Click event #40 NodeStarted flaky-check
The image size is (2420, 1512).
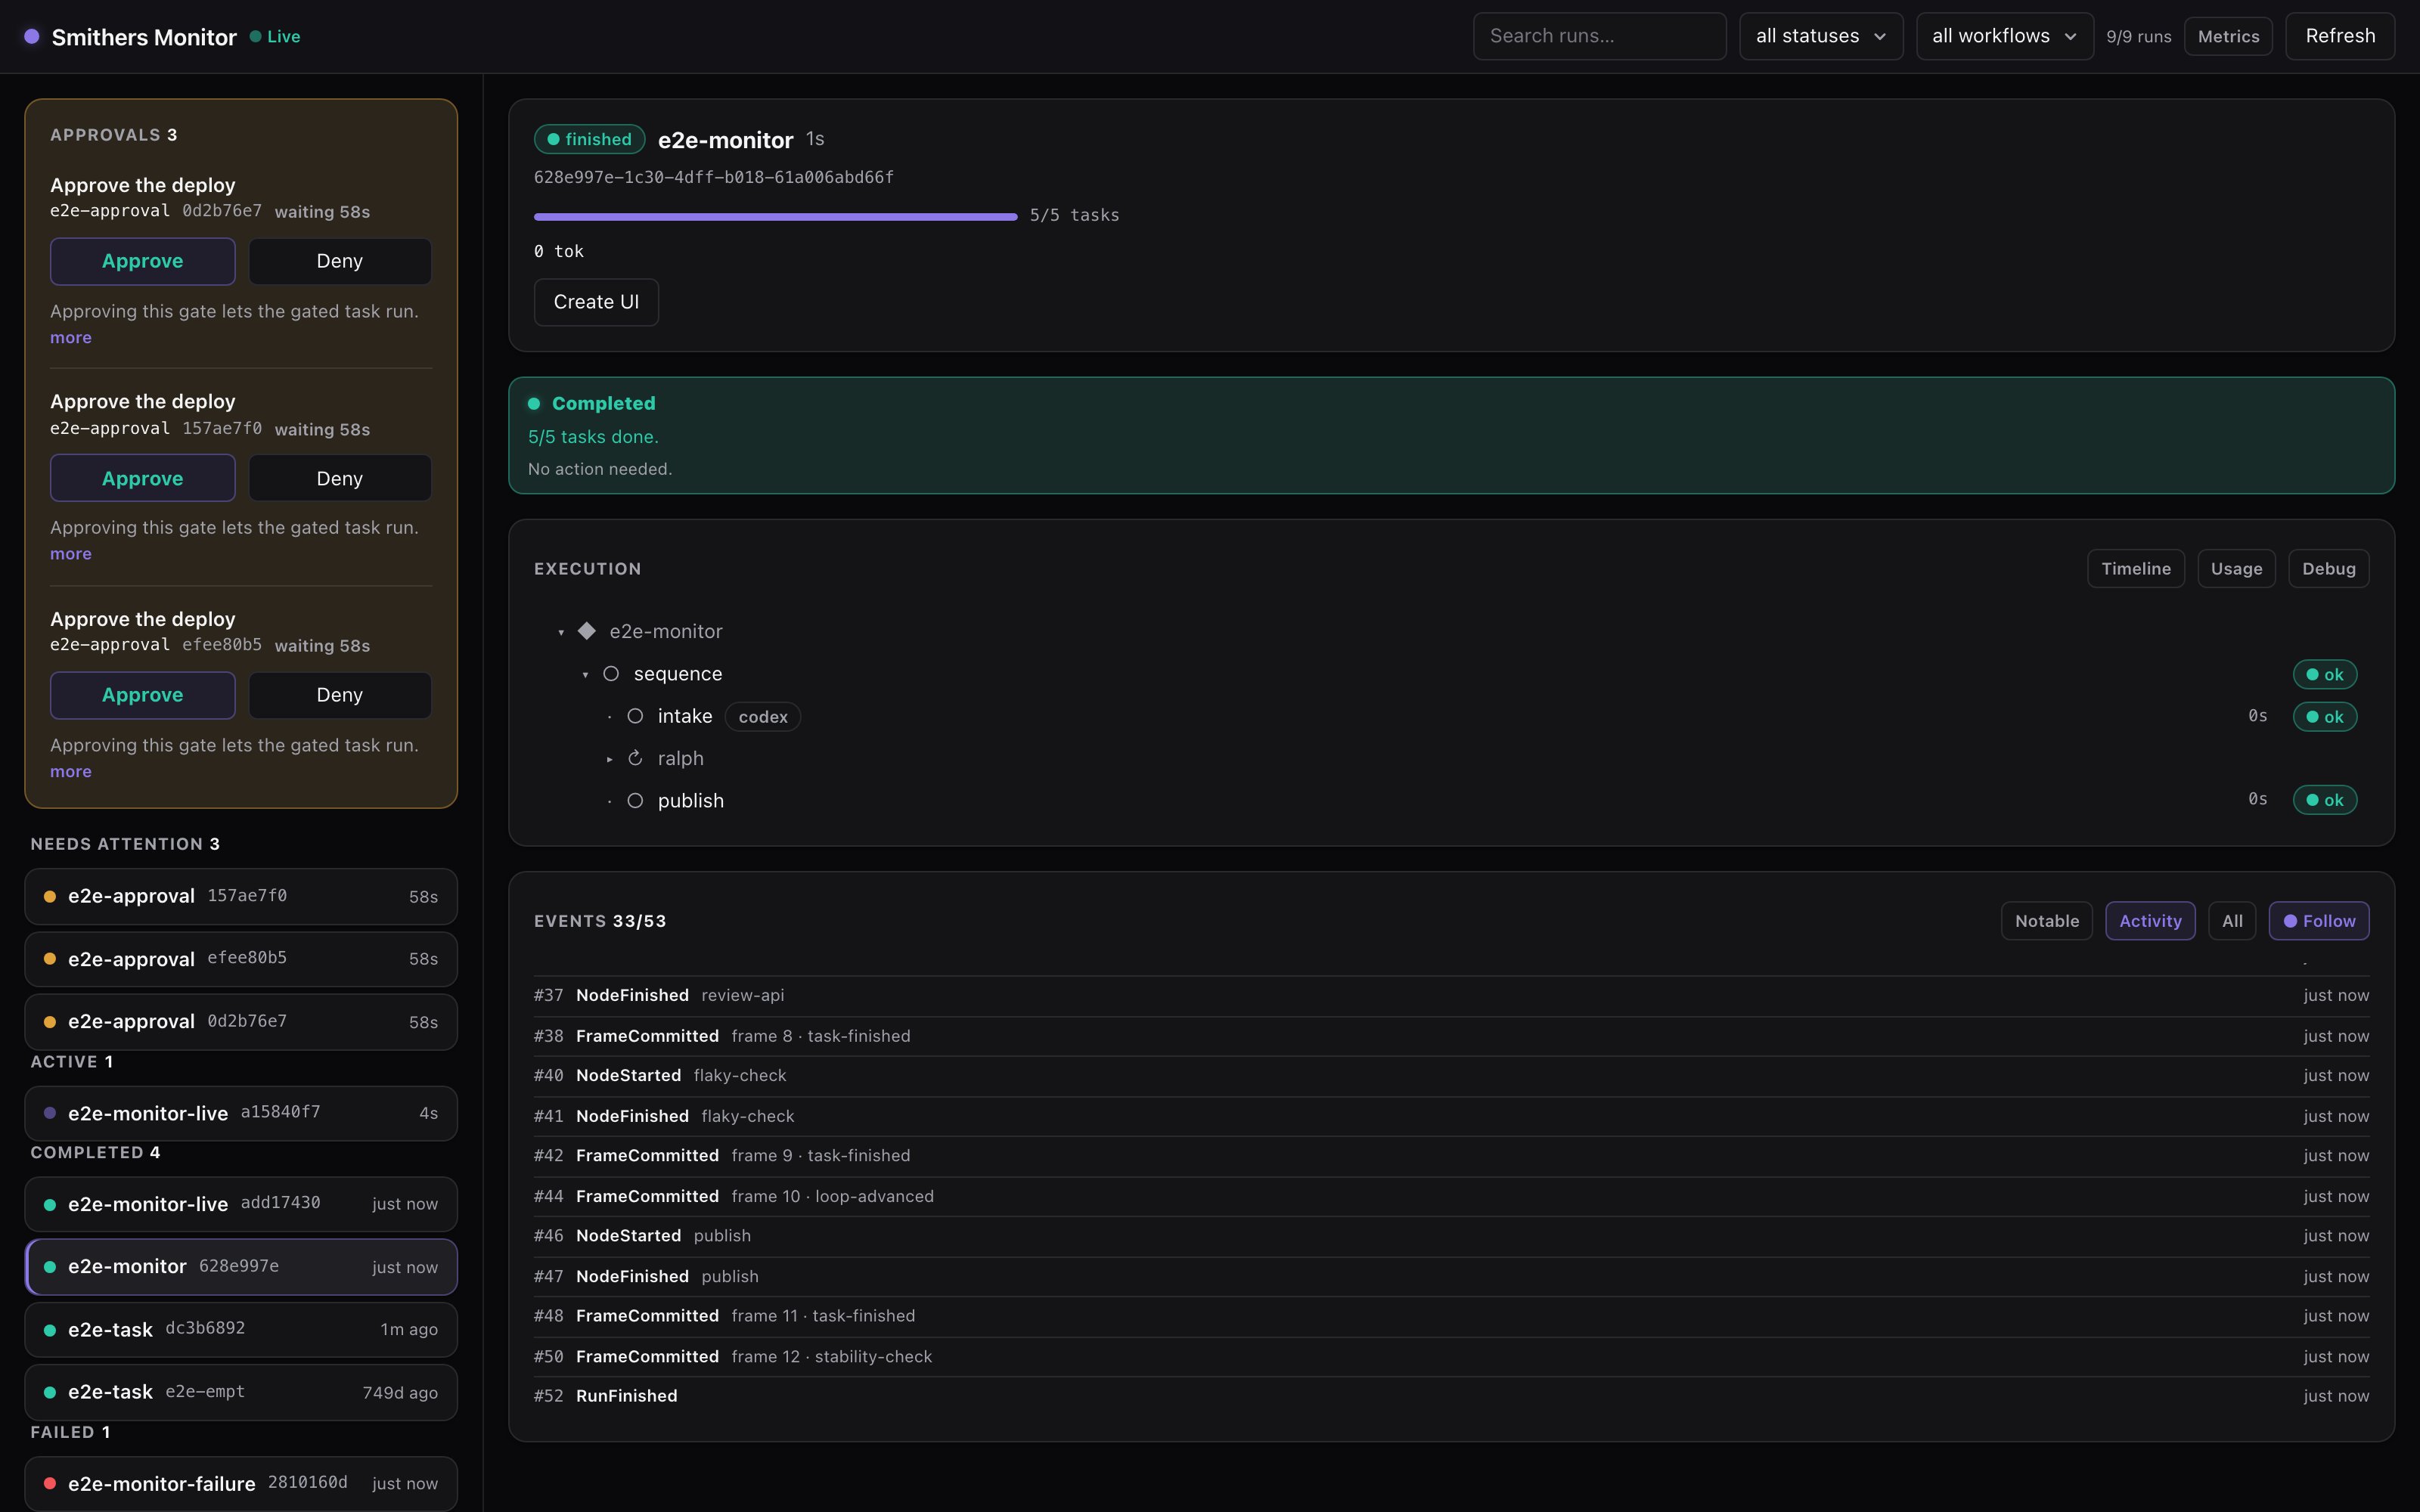coord(1451,1076)
